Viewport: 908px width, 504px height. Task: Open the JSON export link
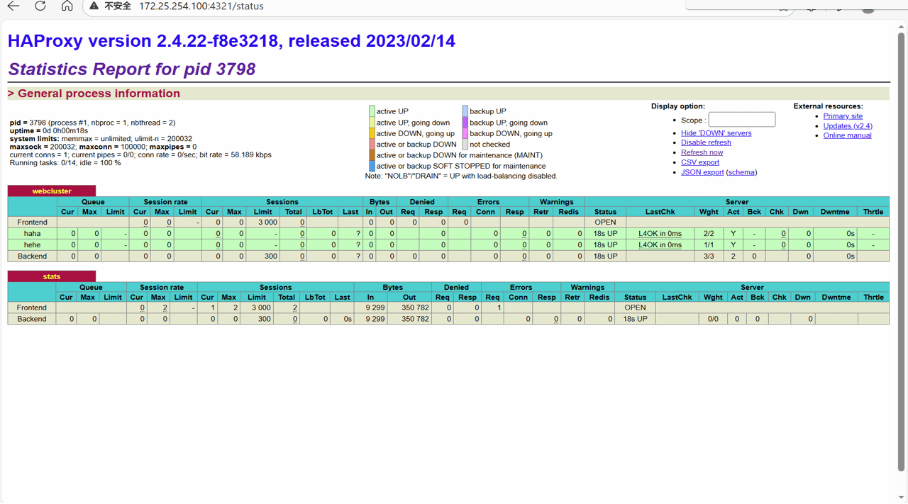[702, 172]
